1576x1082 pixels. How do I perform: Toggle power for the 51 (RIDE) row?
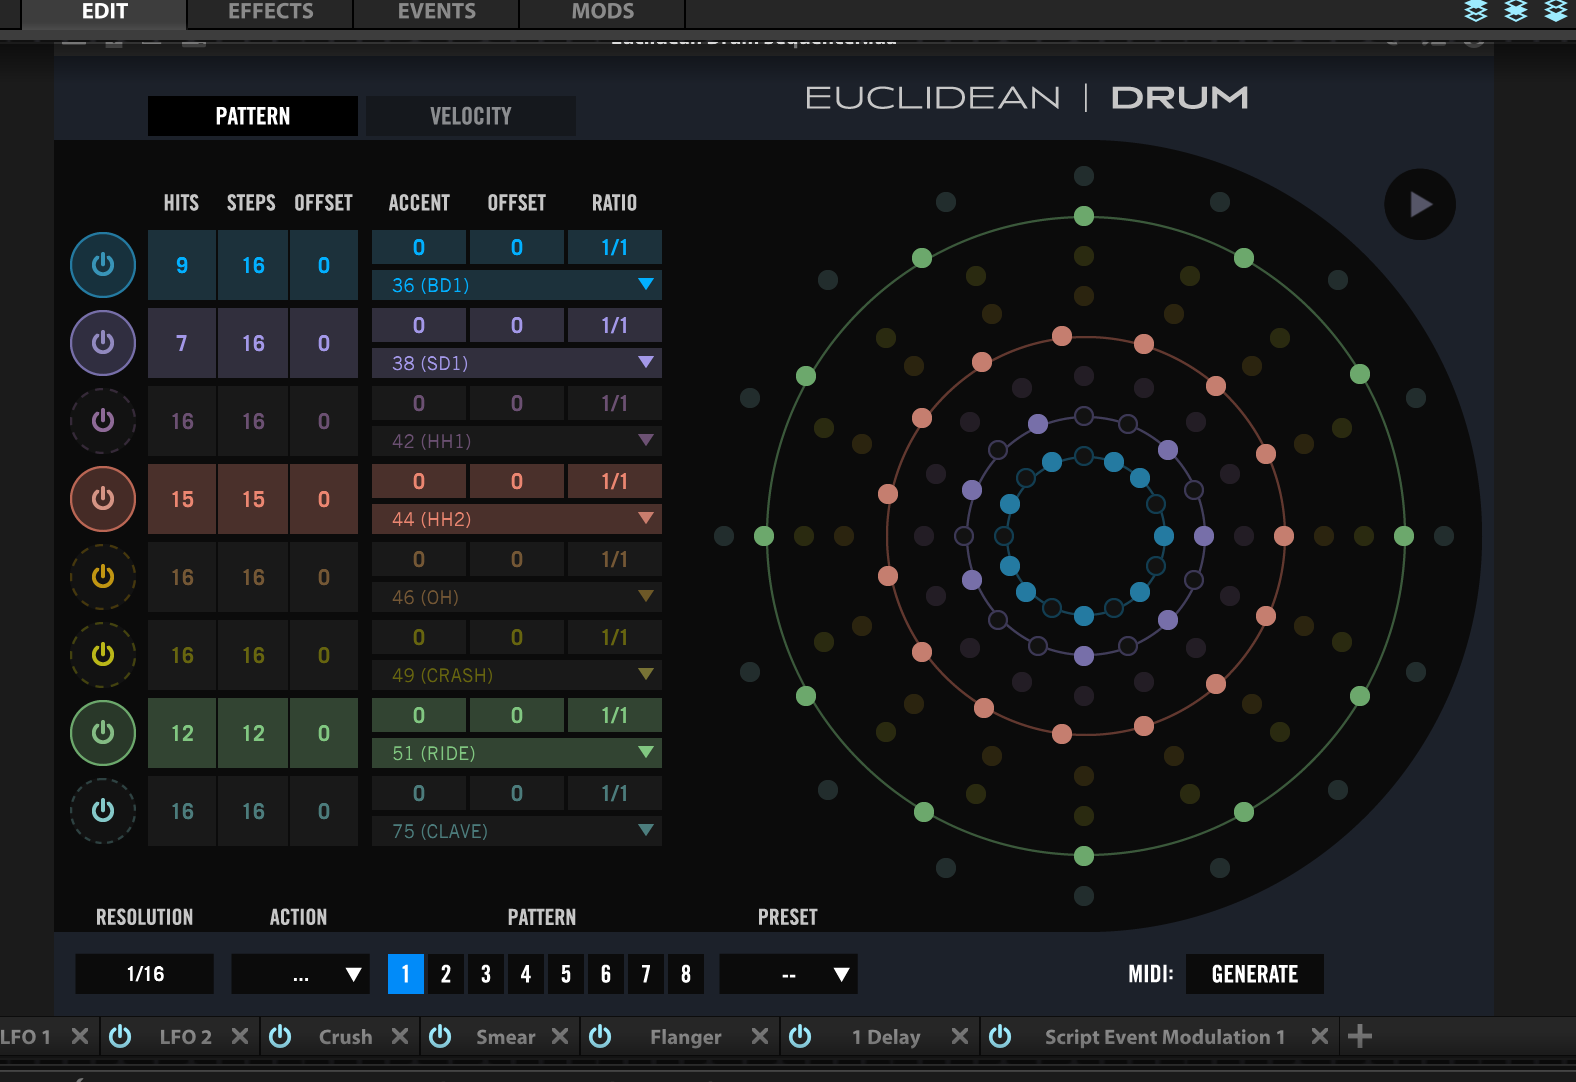point(103,733)
